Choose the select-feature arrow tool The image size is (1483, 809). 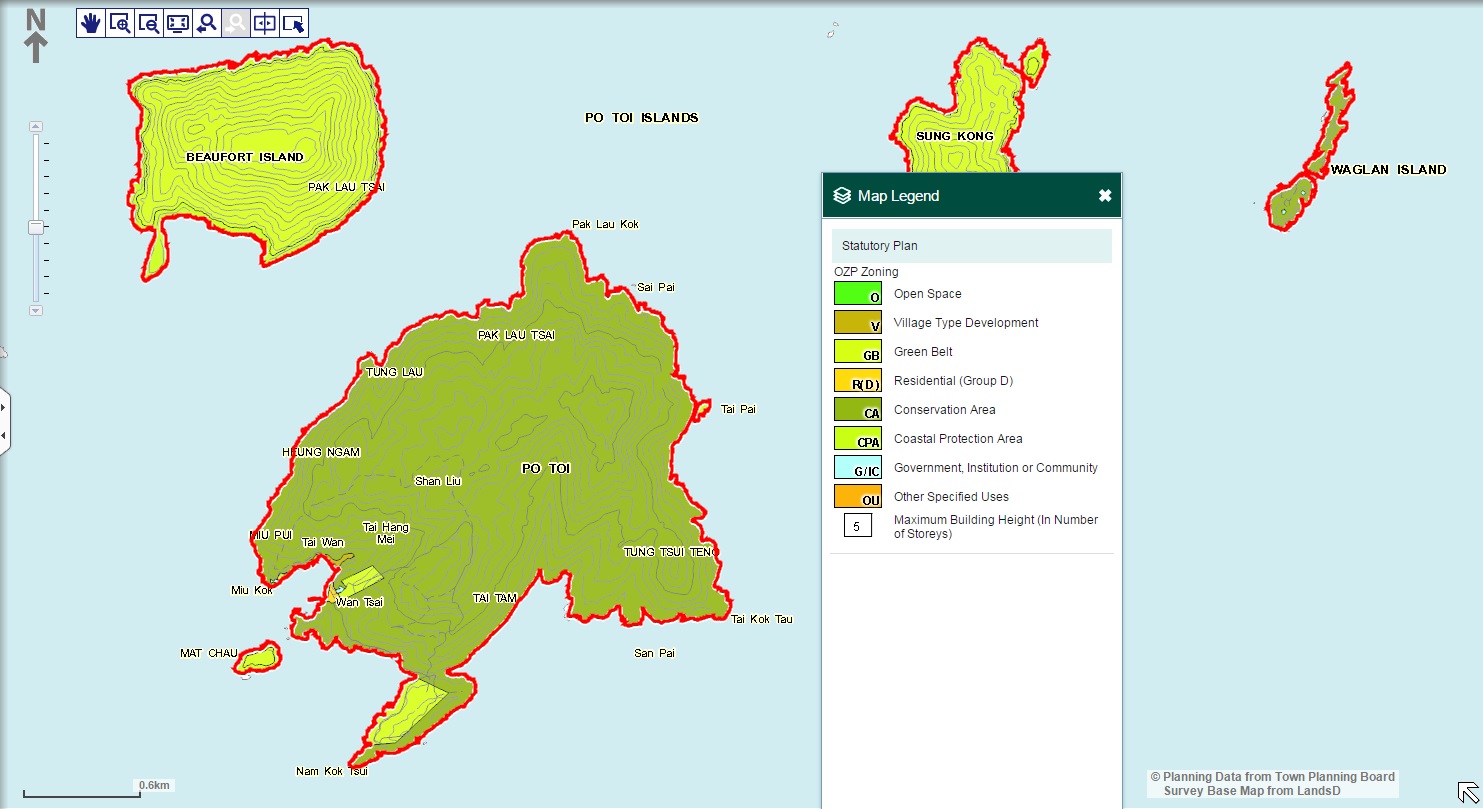pyautogui.click(x=294, y=24)
